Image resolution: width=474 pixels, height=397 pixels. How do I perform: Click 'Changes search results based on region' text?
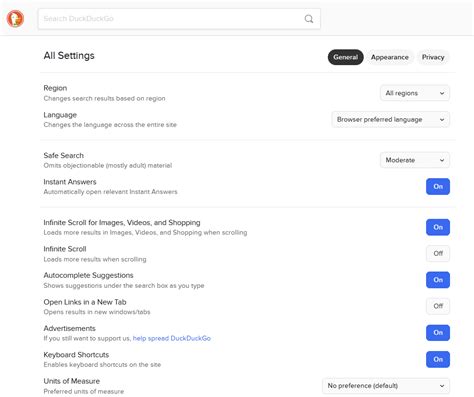click(x=104, y=98)
